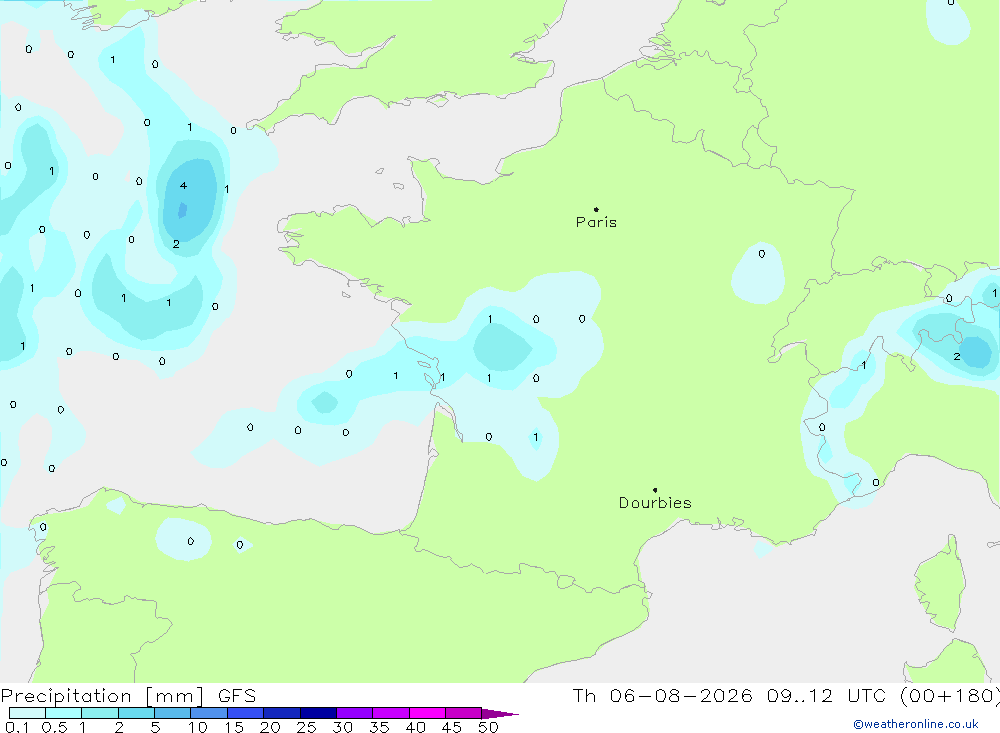
Task: Click the Dourbies city label
Action: [655, 503]
